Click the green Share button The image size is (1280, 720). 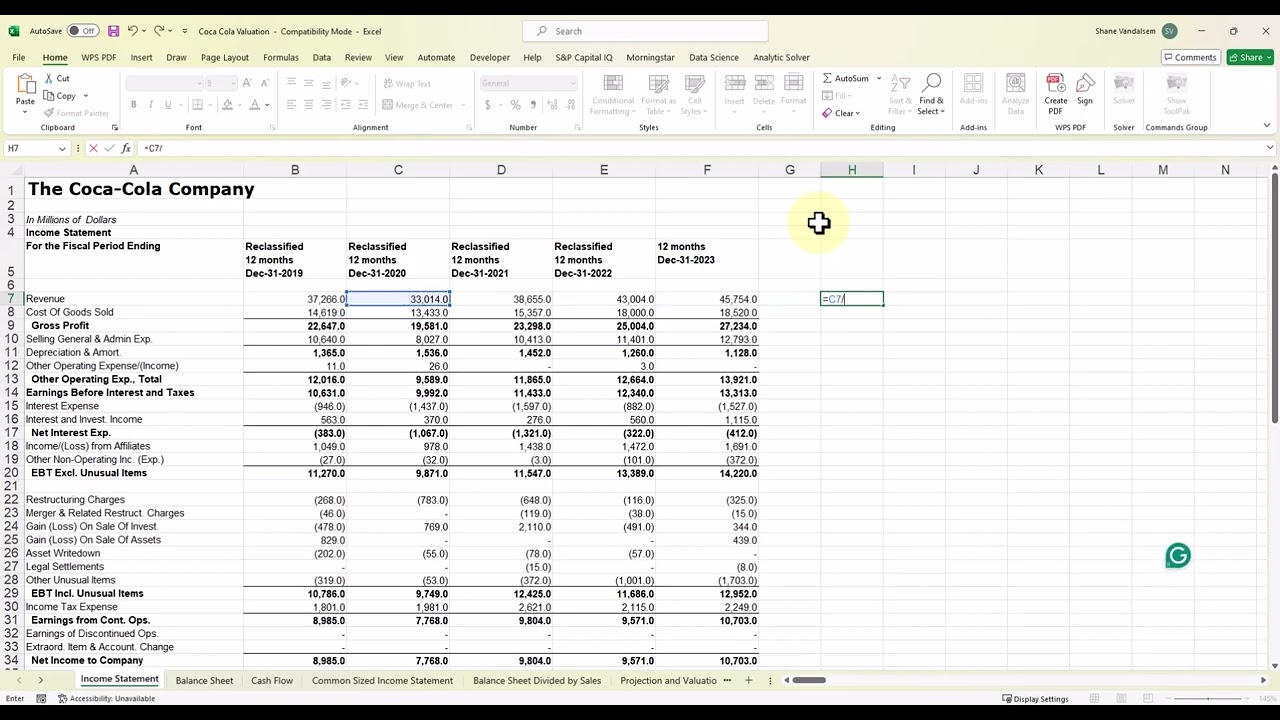point(1248,57)
